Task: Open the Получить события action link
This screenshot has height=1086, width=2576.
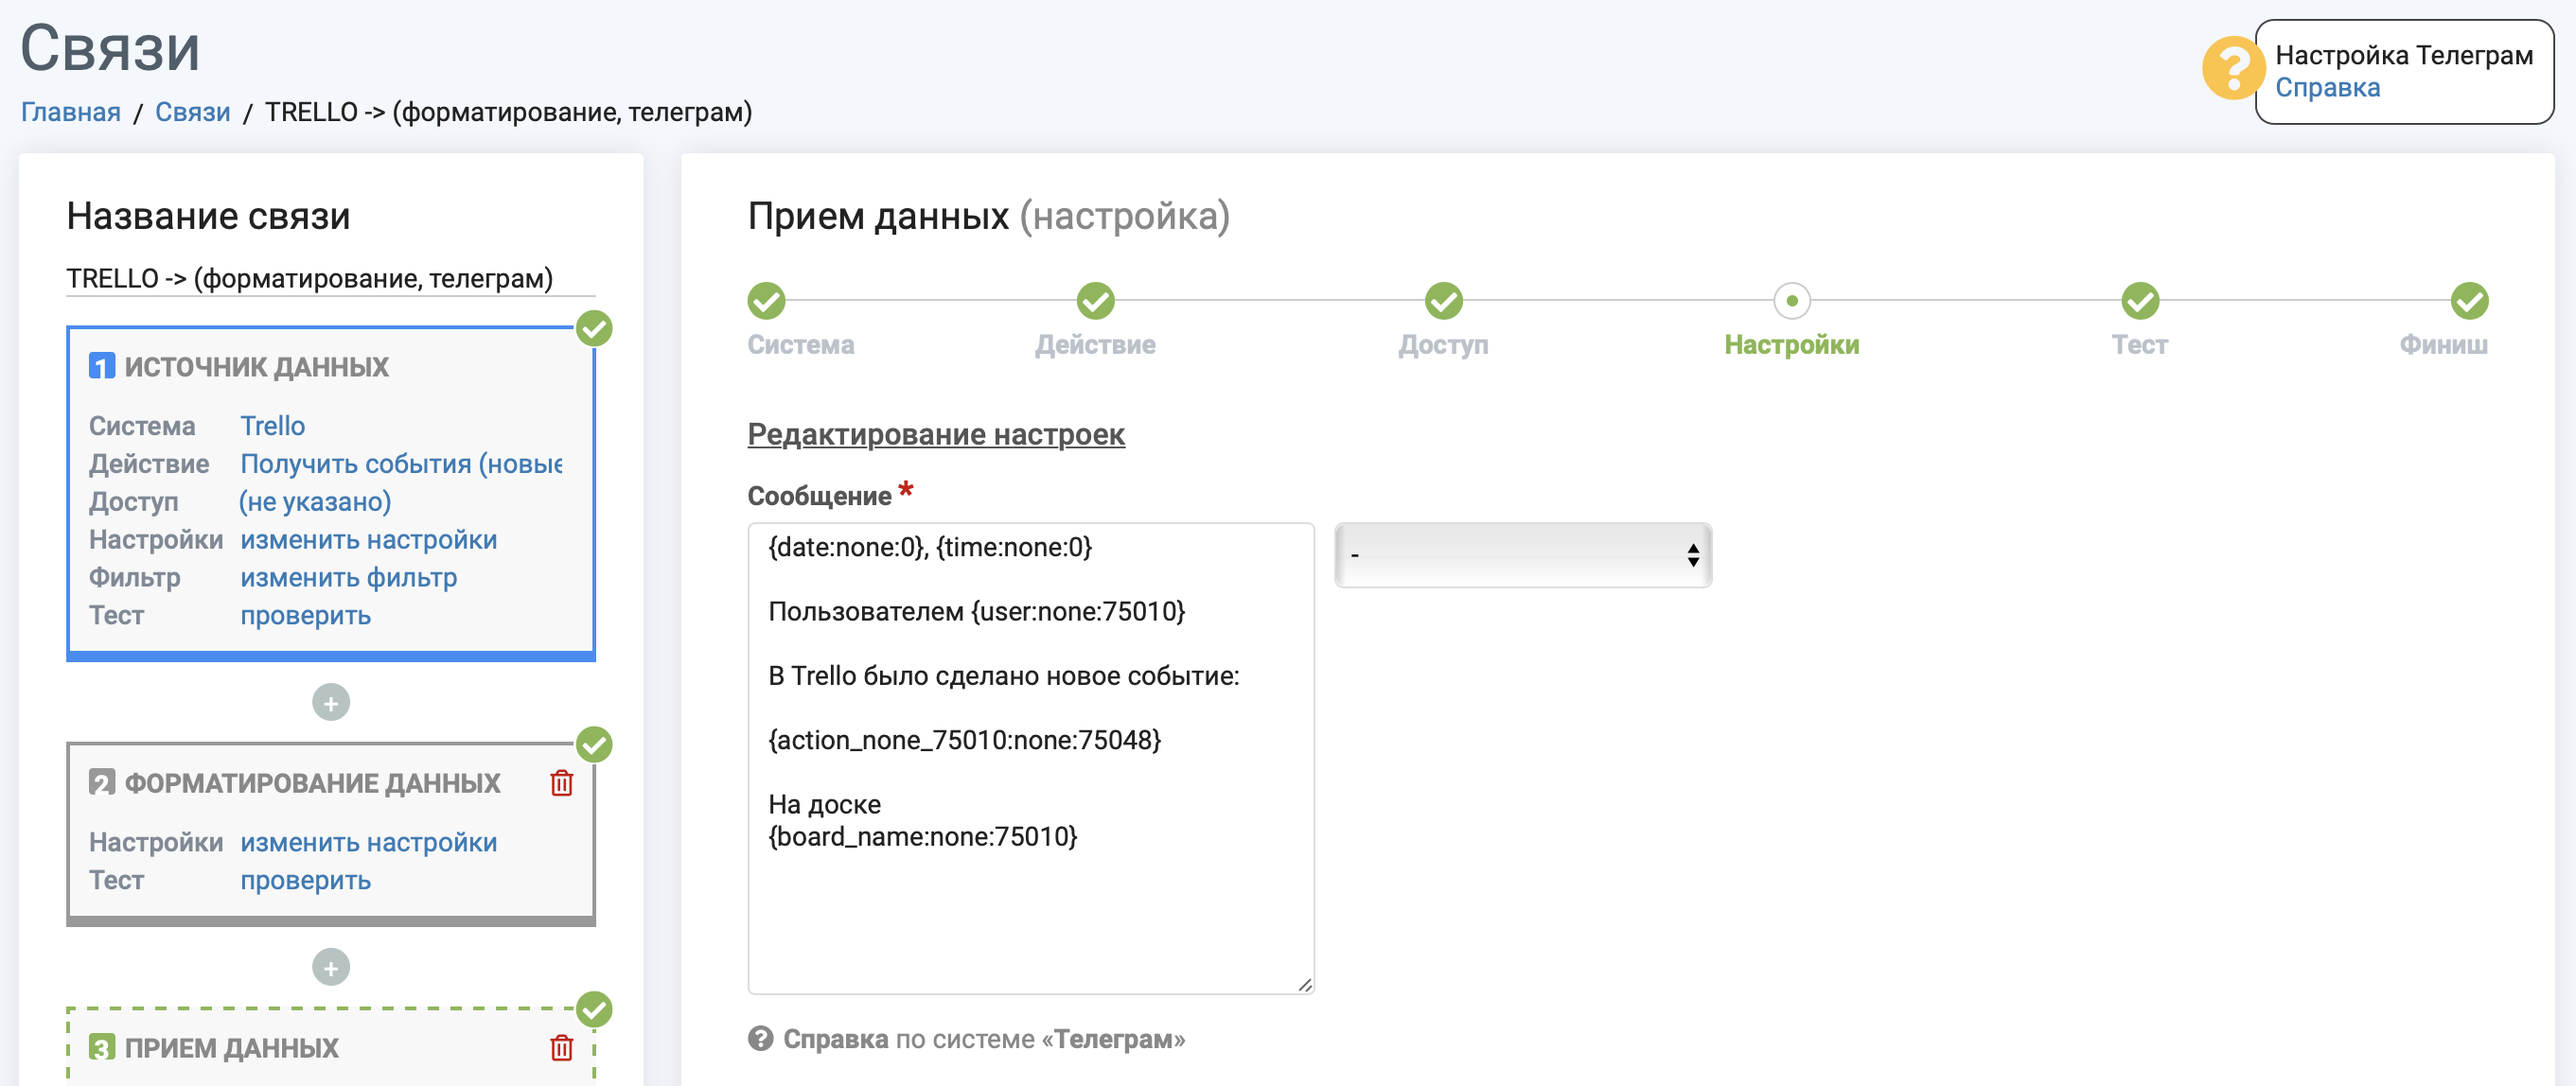Action: [400, 464]
